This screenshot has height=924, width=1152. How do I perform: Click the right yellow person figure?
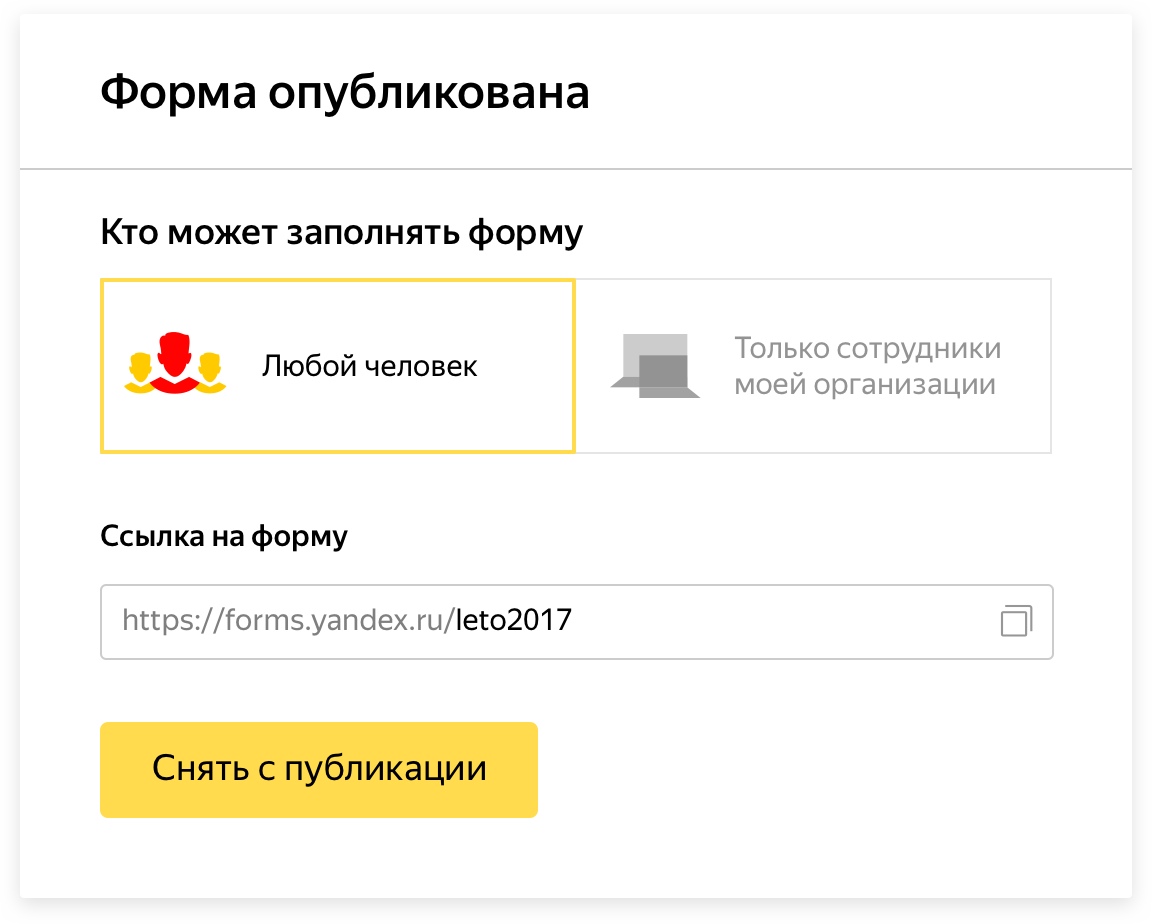point(210,372)
